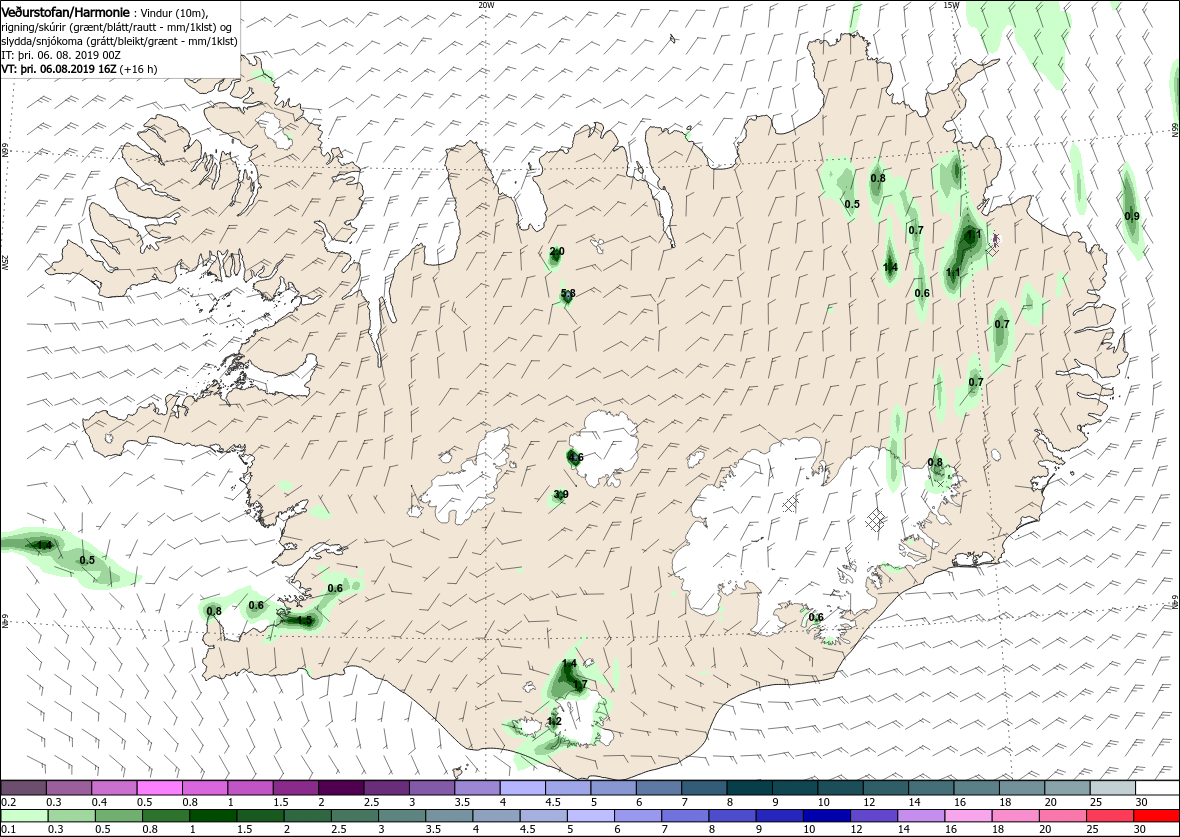
Task: Click the 2.0 precipitation value on the map
Action: 557,251
